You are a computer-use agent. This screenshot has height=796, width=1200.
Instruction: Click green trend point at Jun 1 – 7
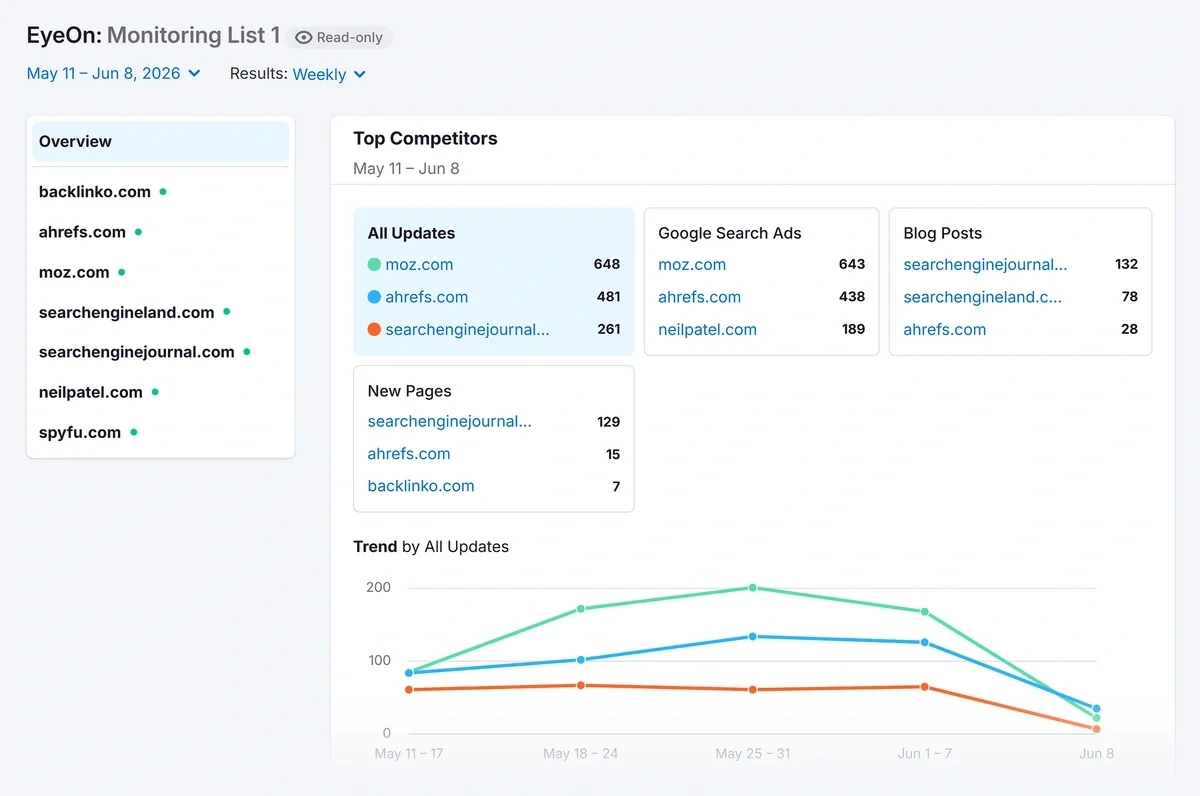[925, 611]
